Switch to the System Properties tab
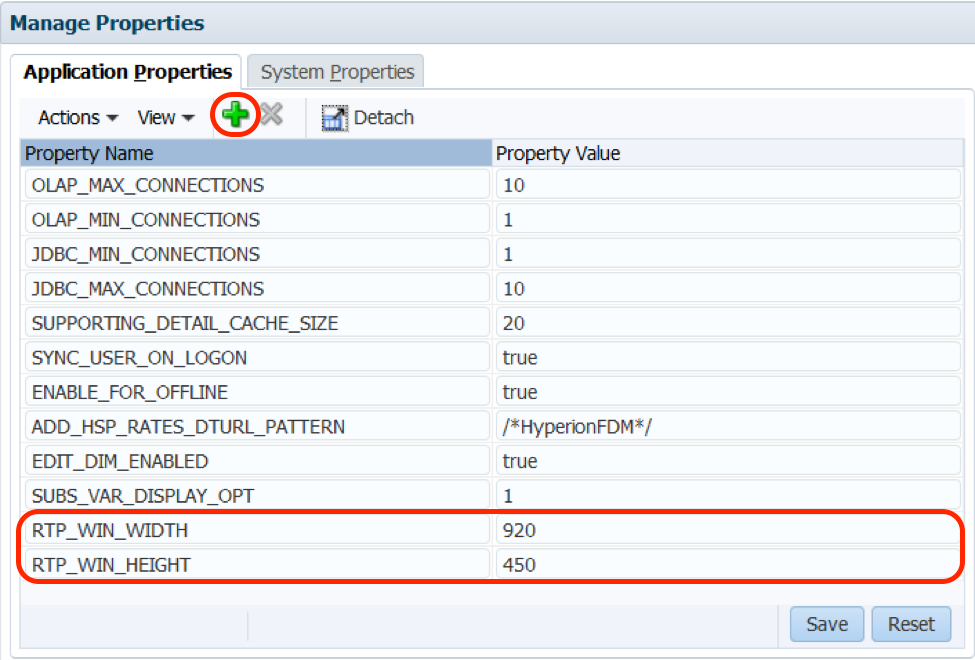Image resolution: width=975 pixels, height=660 pixels. (337, 72)
